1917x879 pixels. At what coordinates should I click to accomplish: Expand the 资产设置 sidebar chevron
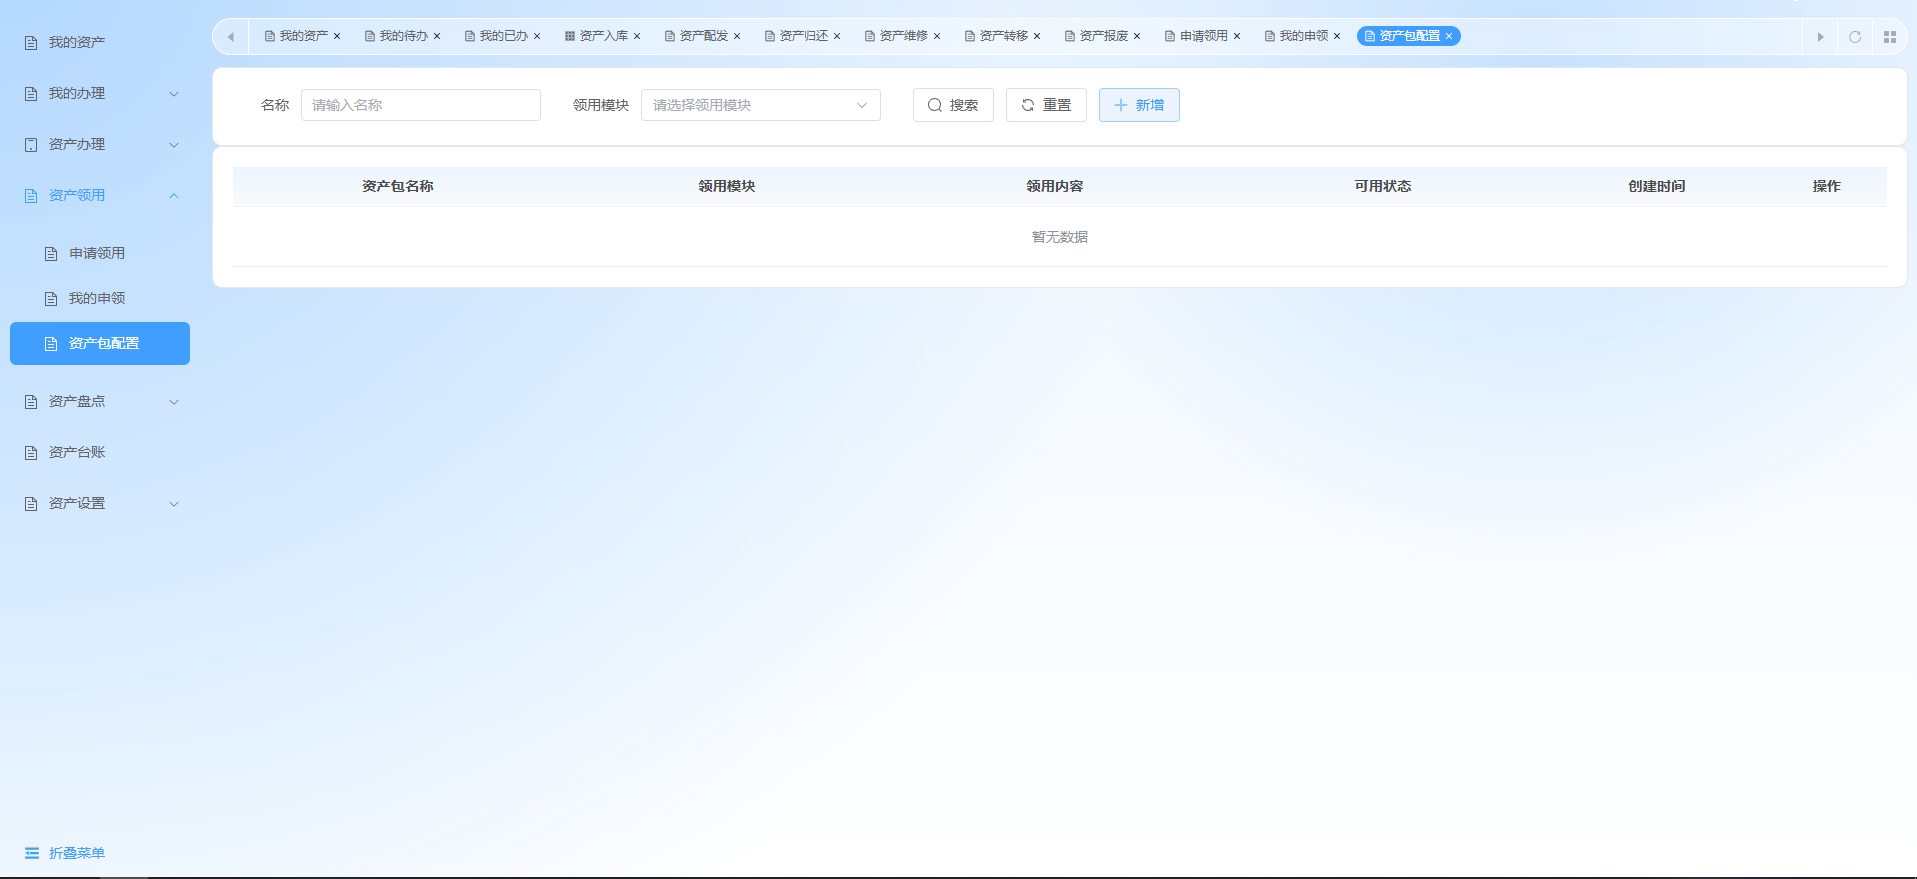pyautogui.click(x=174, y=504)
